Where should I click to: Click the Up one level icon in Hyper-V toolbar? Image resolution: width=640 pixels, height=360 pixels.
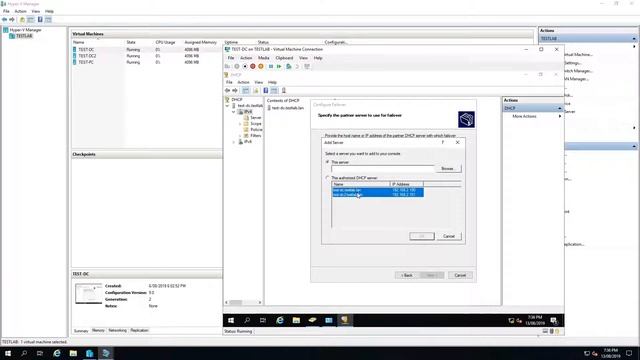pyautogui.click(x=22, y=20)
